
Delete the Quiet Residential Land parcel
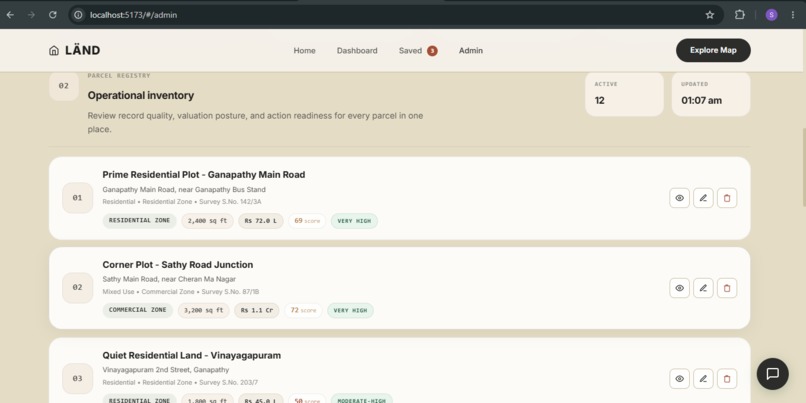pyautogui.click(x=727, y=378)
